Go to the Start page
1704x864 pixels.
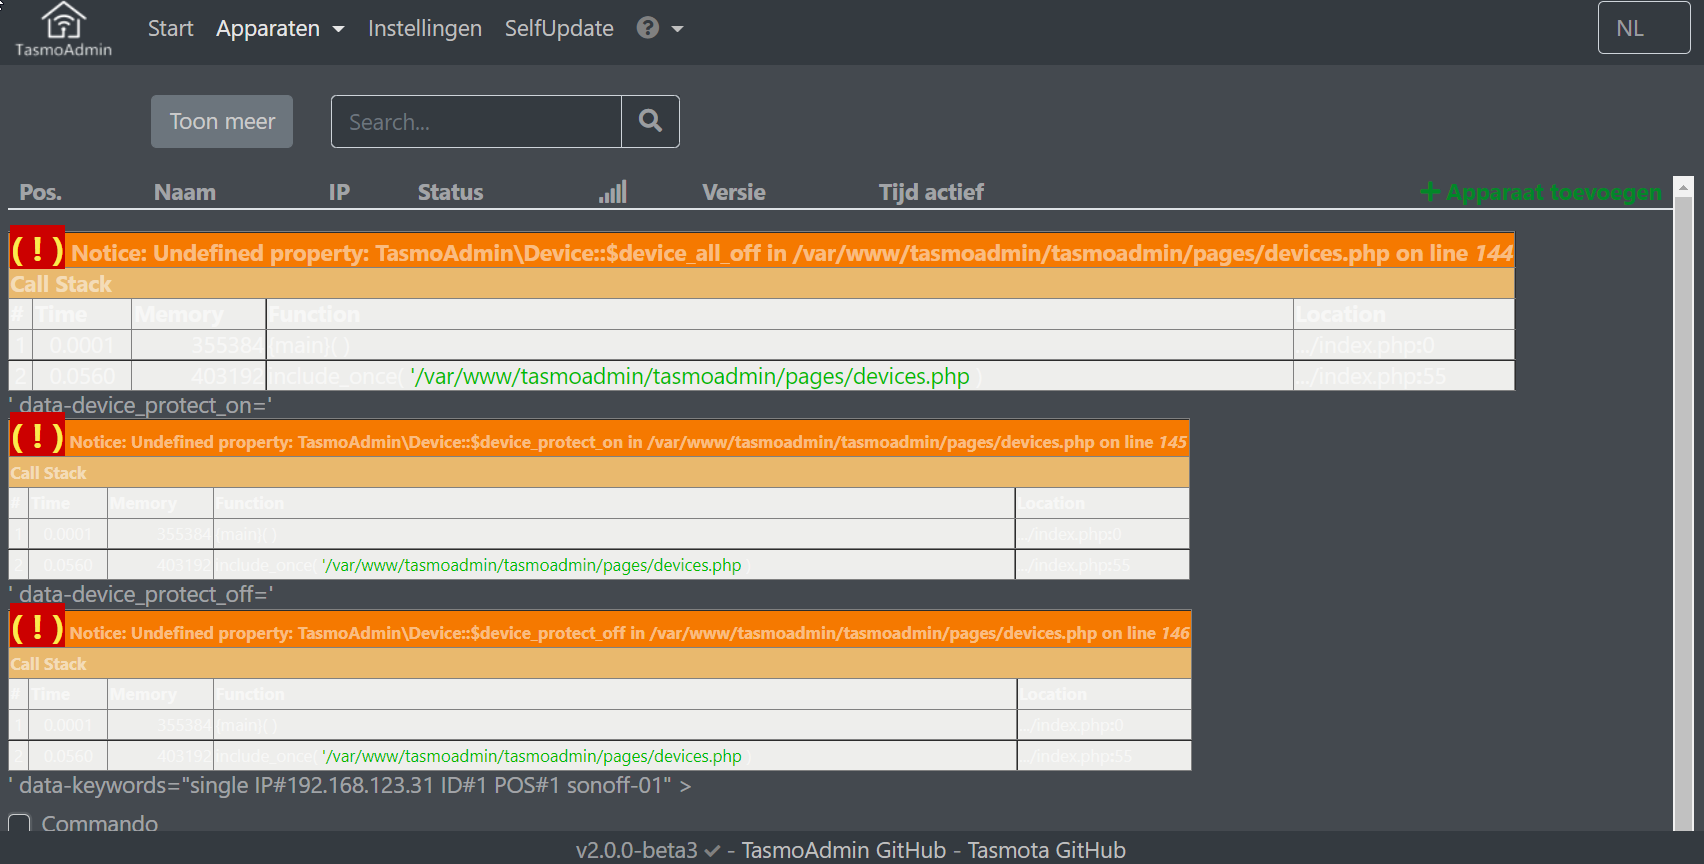(x=170, y=28)
